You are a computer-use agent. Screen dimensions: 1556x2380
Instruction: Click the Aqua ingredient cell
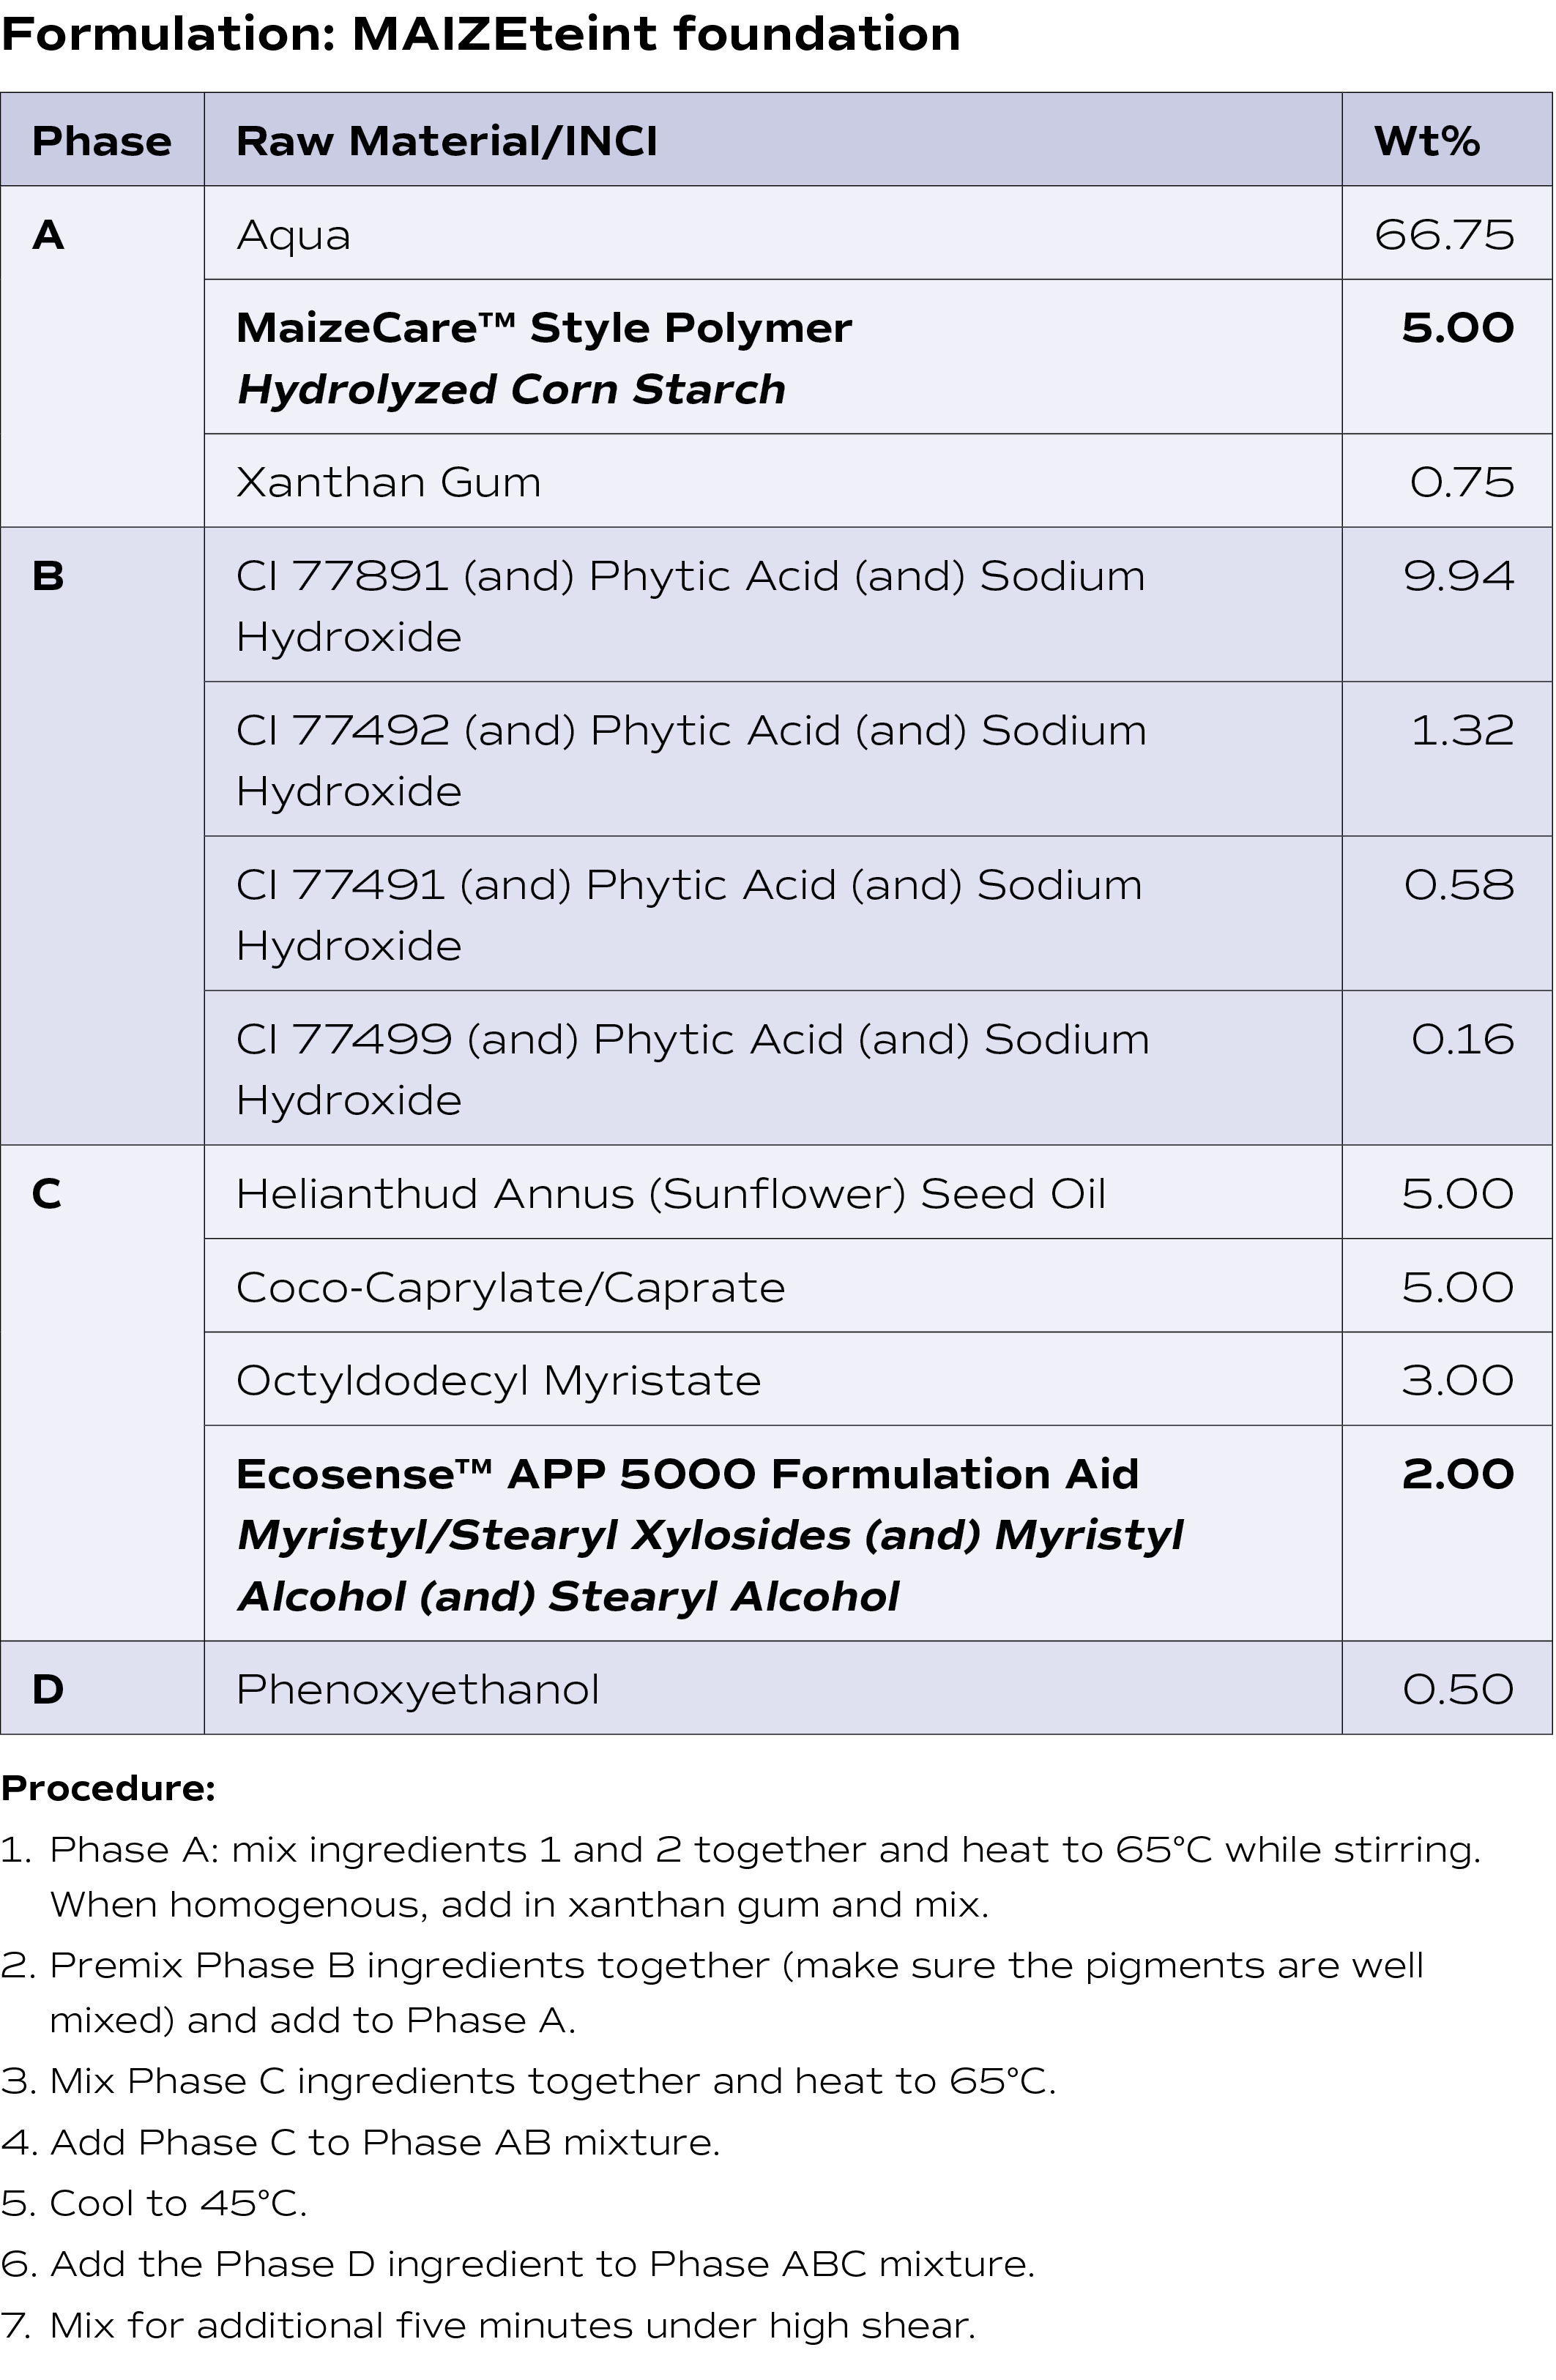[772, 233]
